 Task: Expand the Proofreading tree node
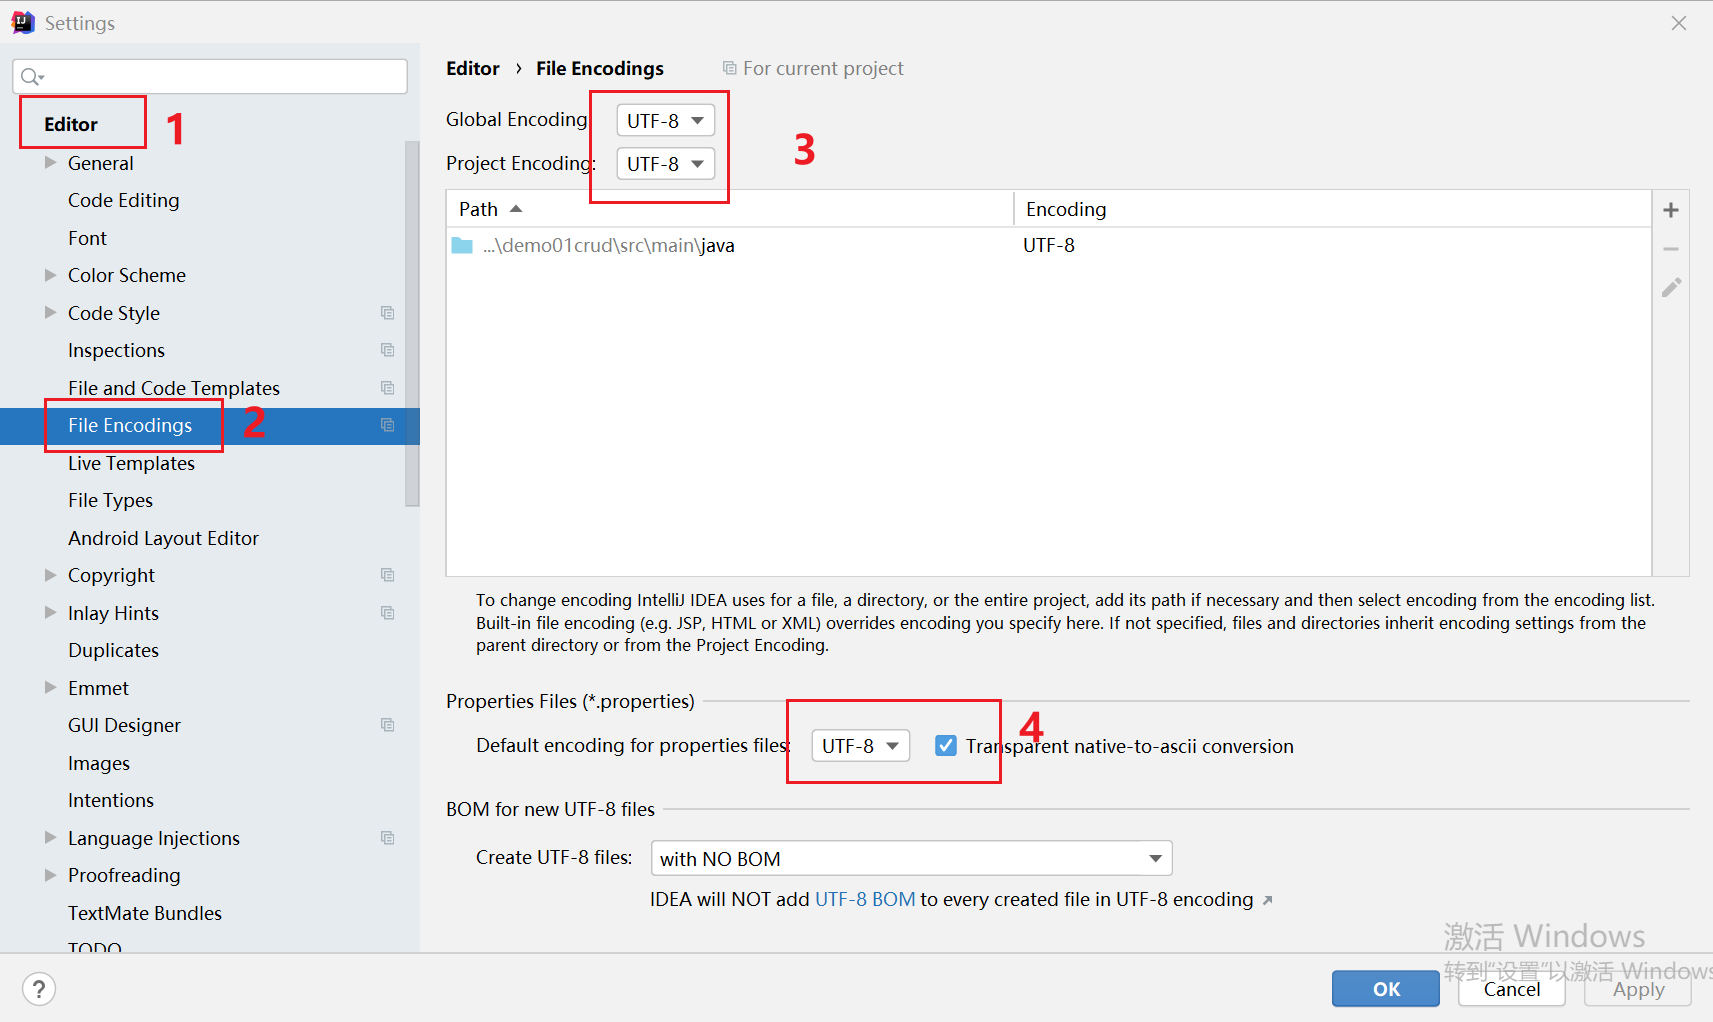(x=50, y=875)
